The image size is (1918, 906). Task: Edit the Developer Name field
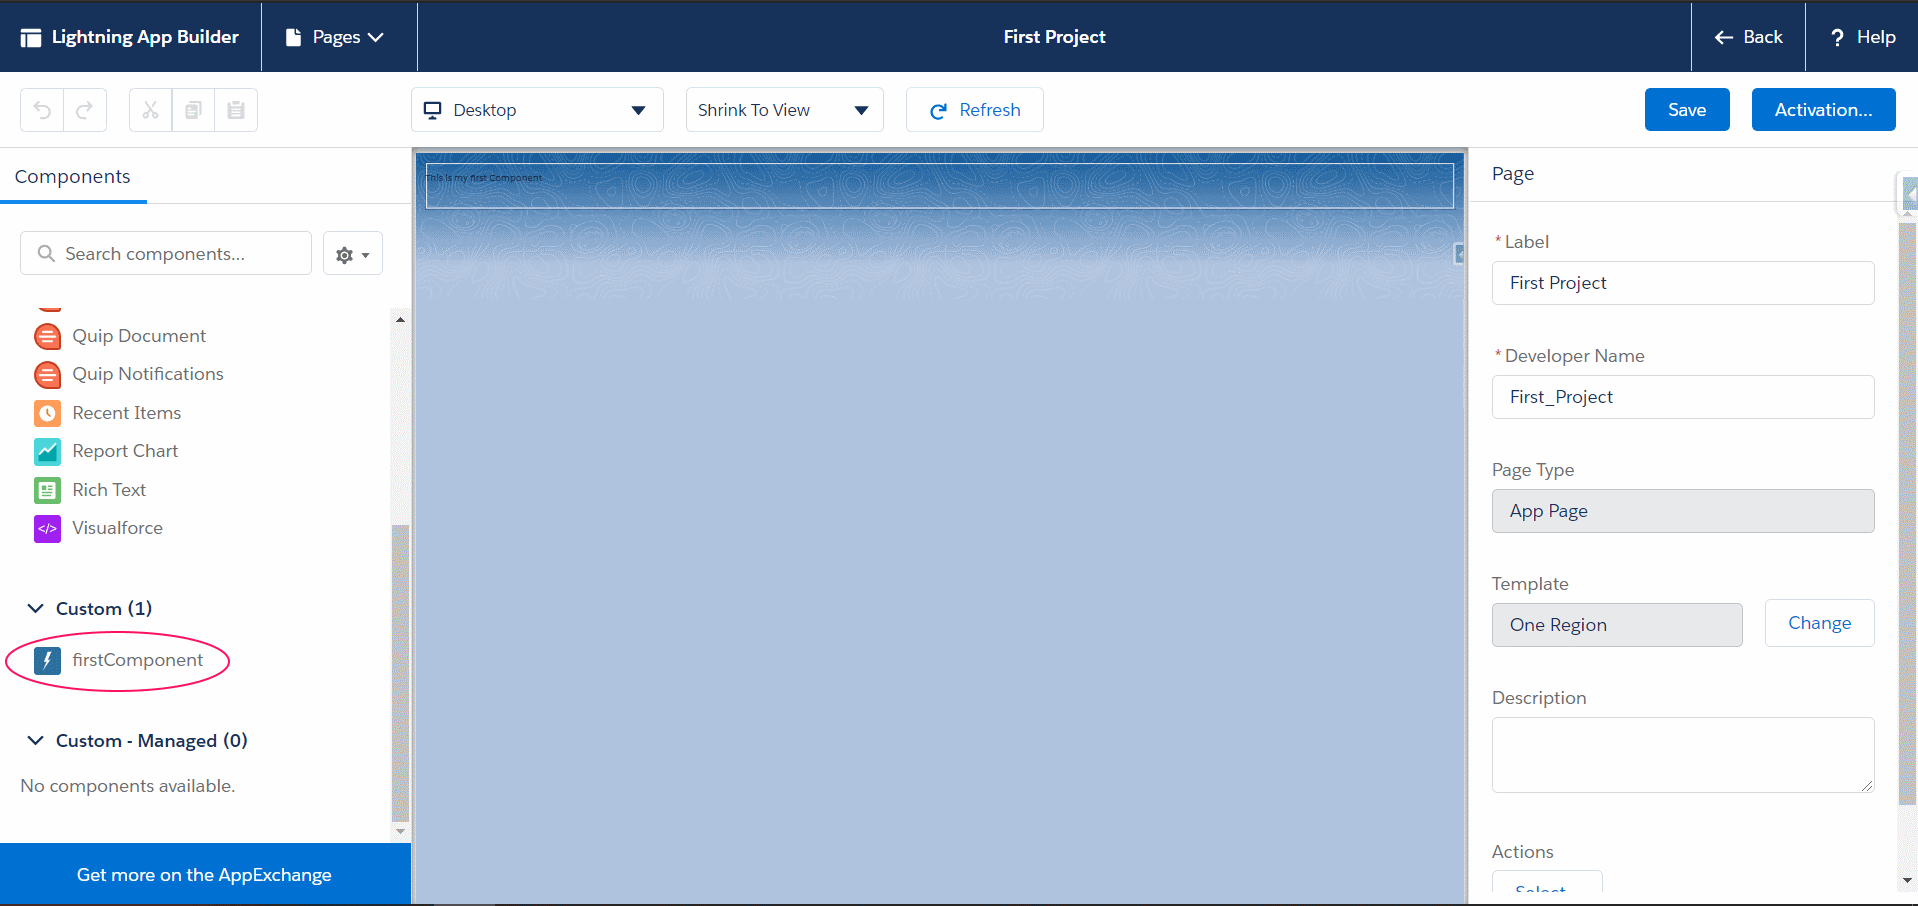(x=1683, y=397)
